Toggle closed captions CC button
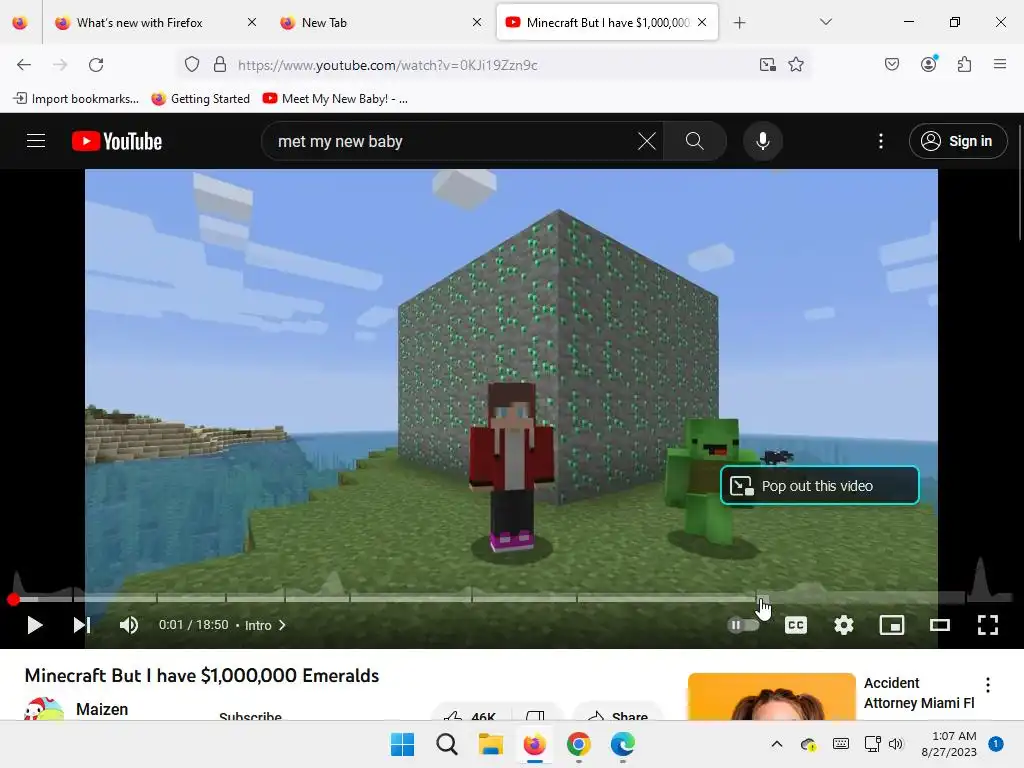The image size is (1024, 768). tap(795, 625)
